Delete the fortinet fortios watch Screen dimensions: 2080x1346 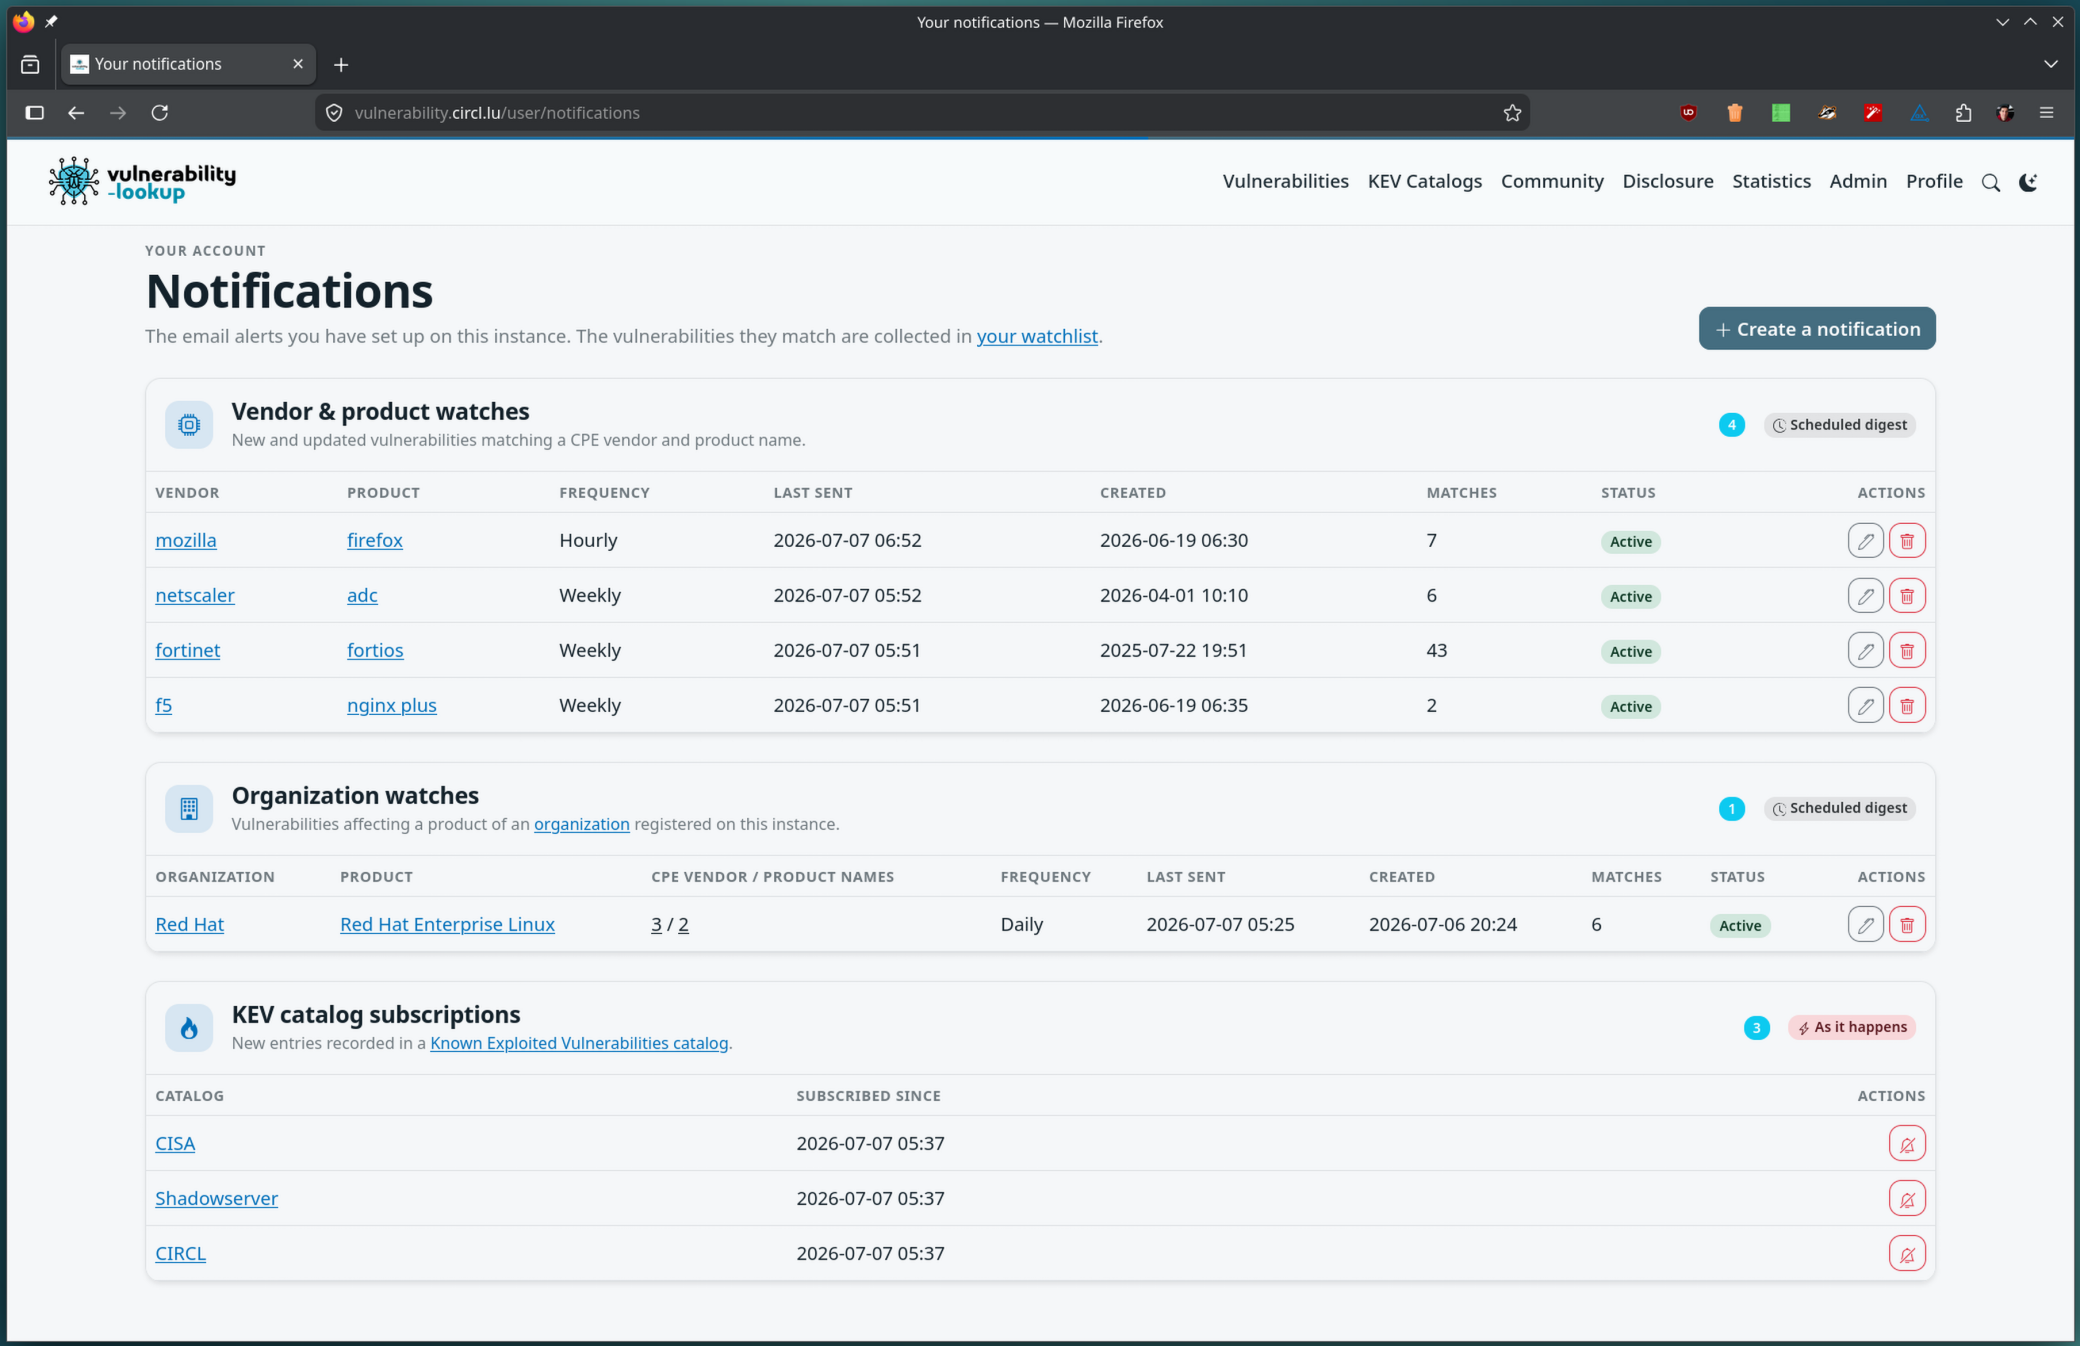[x=1907, y=651]
